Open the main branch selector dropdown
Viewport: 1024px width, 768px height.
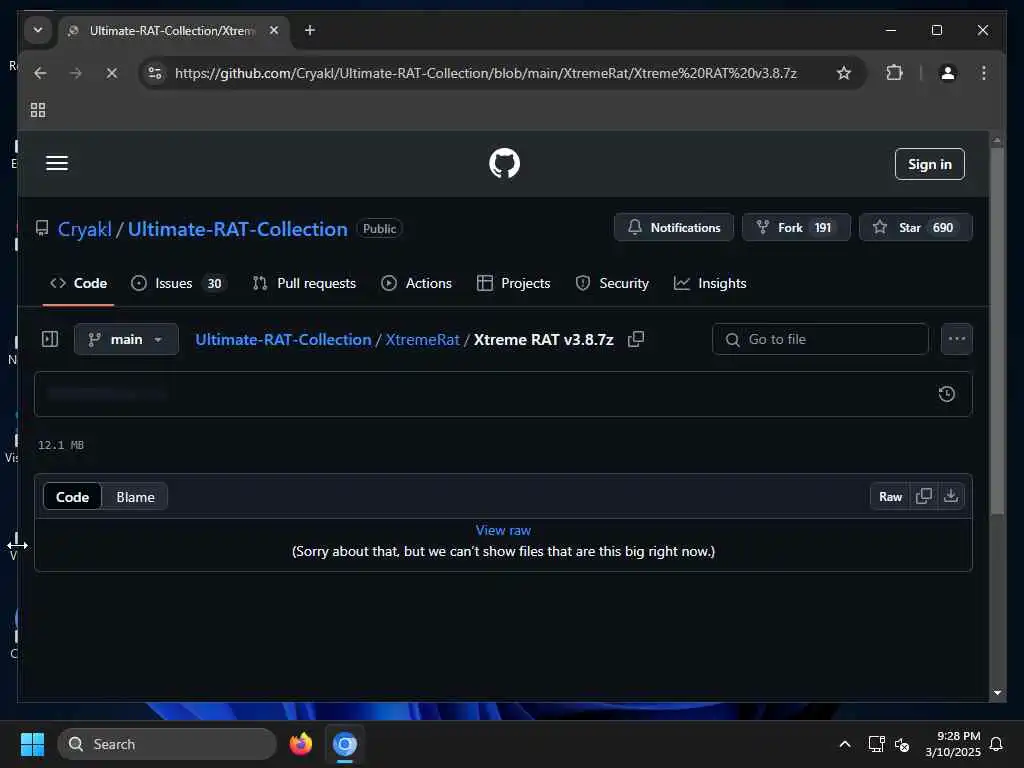(x=126, y=339)
